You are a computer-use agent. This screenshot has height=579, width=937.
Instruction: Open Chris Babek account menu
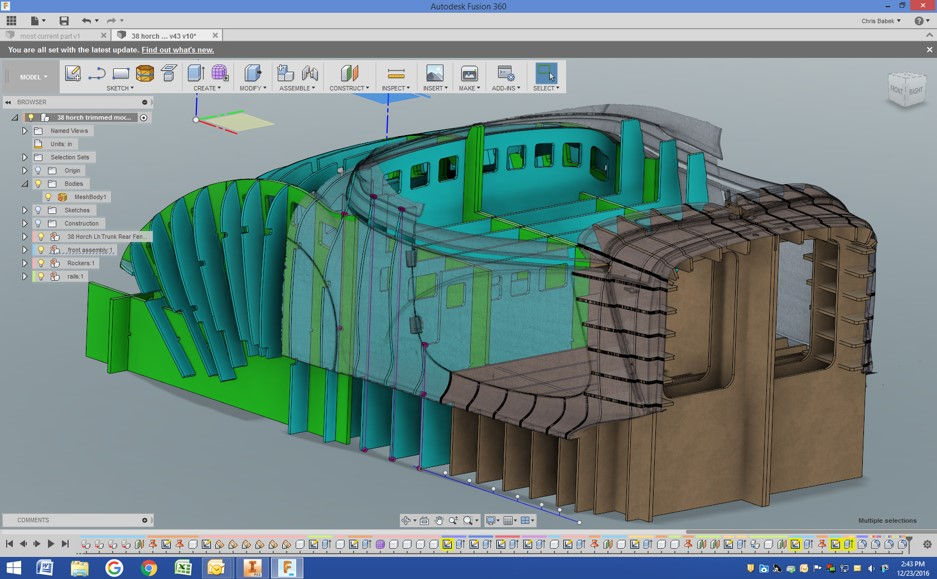(x=881, y=21)
